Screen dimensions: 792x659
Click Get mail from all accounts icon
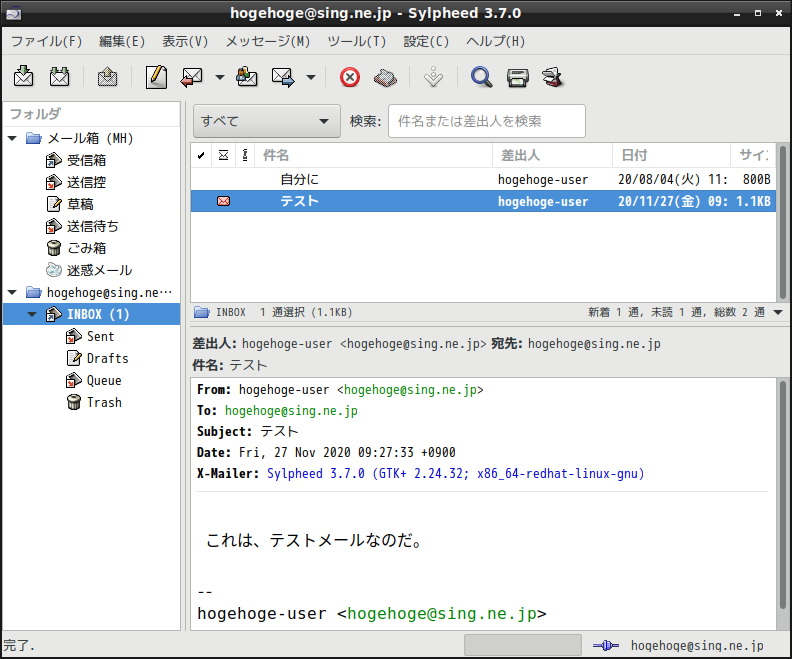tap(59, 77)
